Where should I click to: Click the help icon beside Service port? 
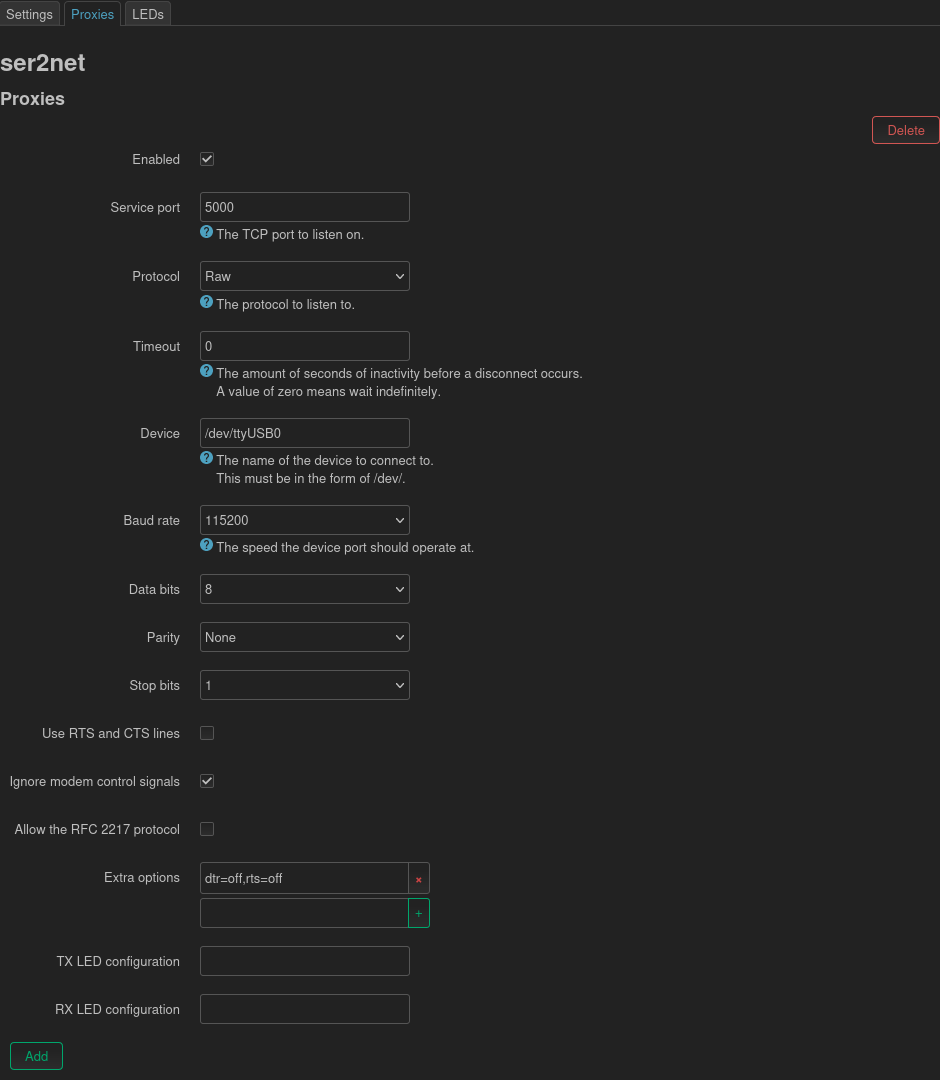(206, 231)
